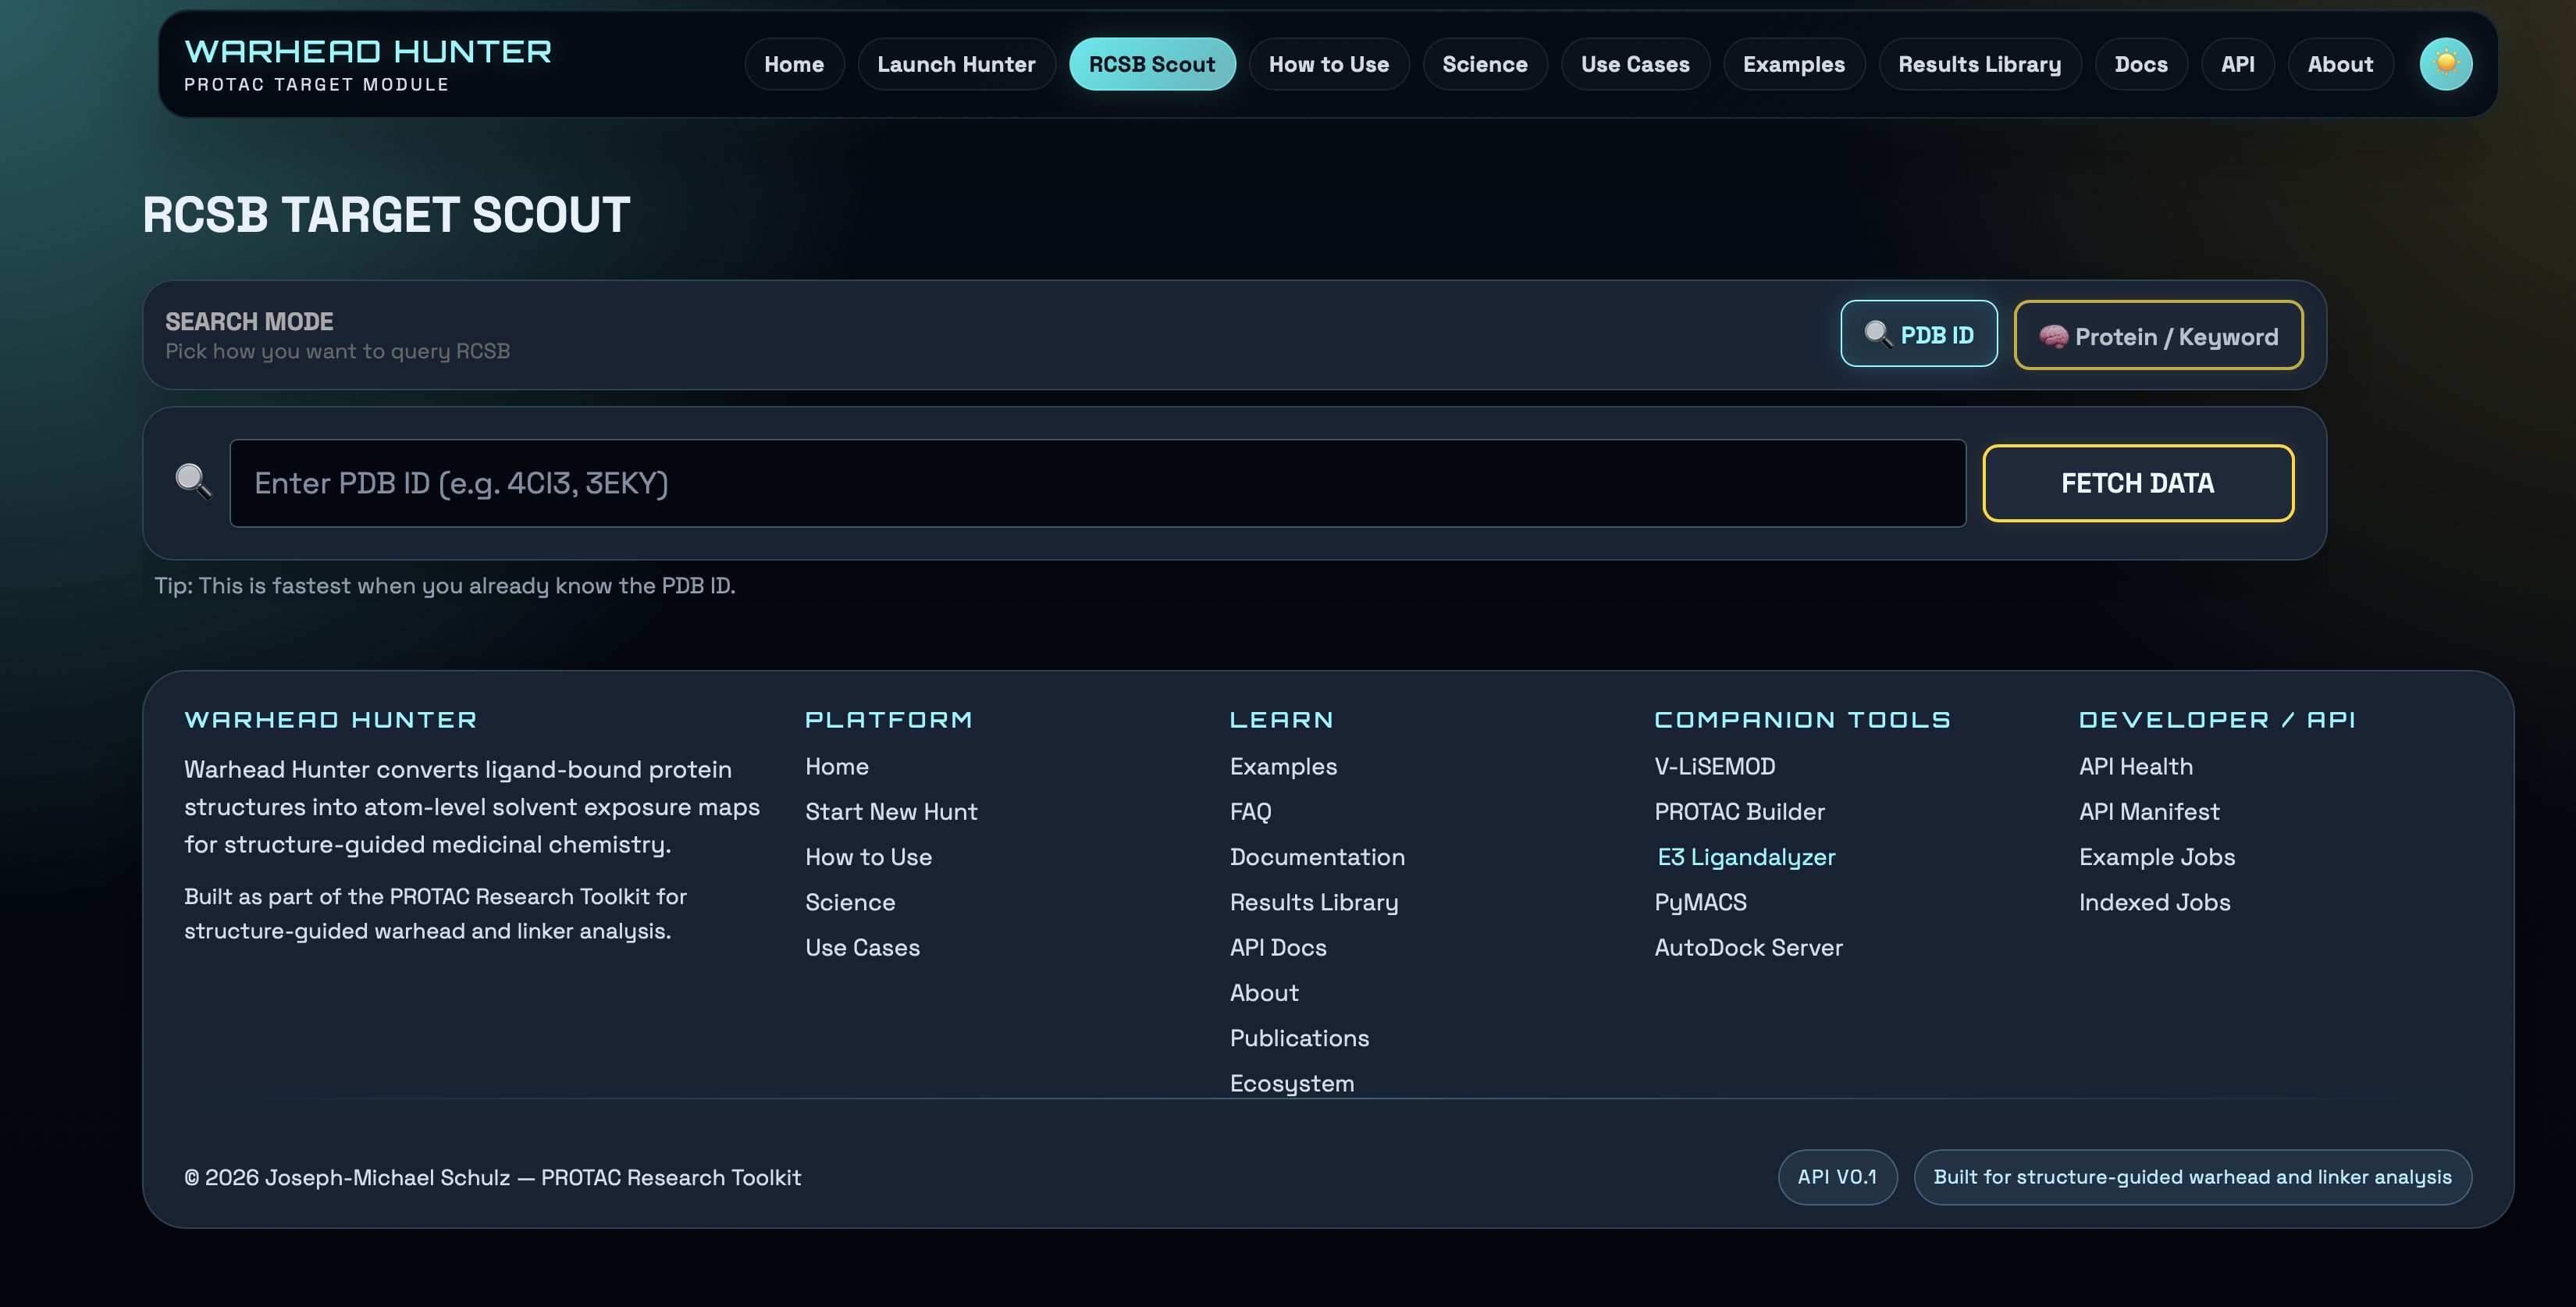Open the Example Jobs link
The image size is (2576, 1307).
[x=2156, y=857]
